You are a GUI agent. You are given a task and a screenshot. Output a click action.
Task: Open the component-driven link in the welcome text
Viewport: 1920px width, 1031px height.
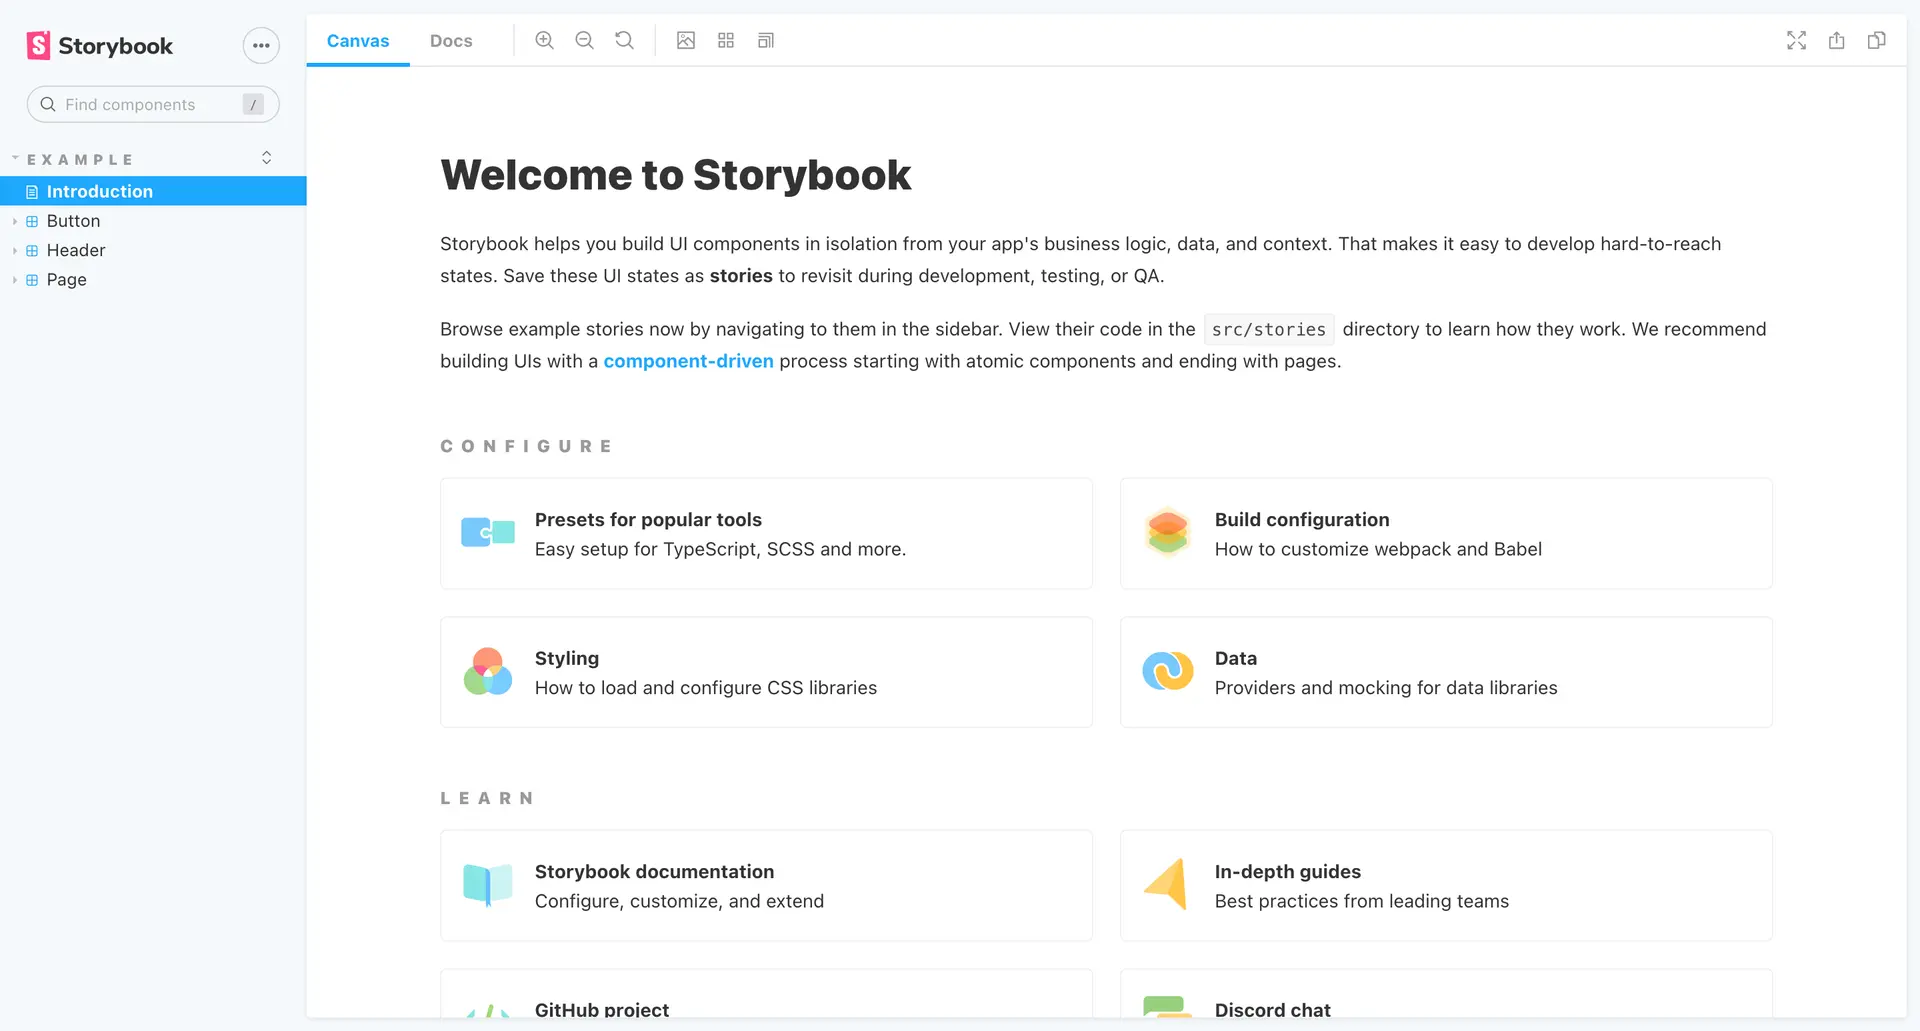coord(688,361)
